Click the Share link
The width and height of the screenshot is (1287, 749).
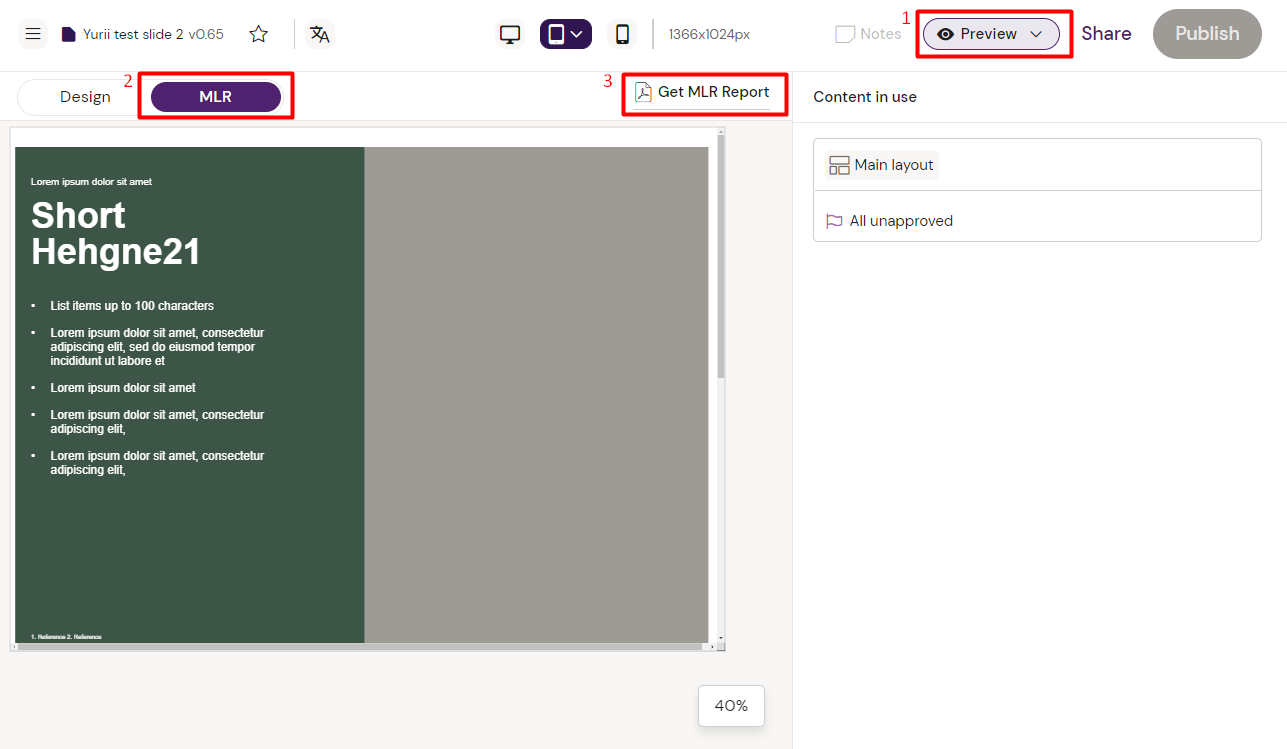pyautogui.click(x=1106, y=33)
